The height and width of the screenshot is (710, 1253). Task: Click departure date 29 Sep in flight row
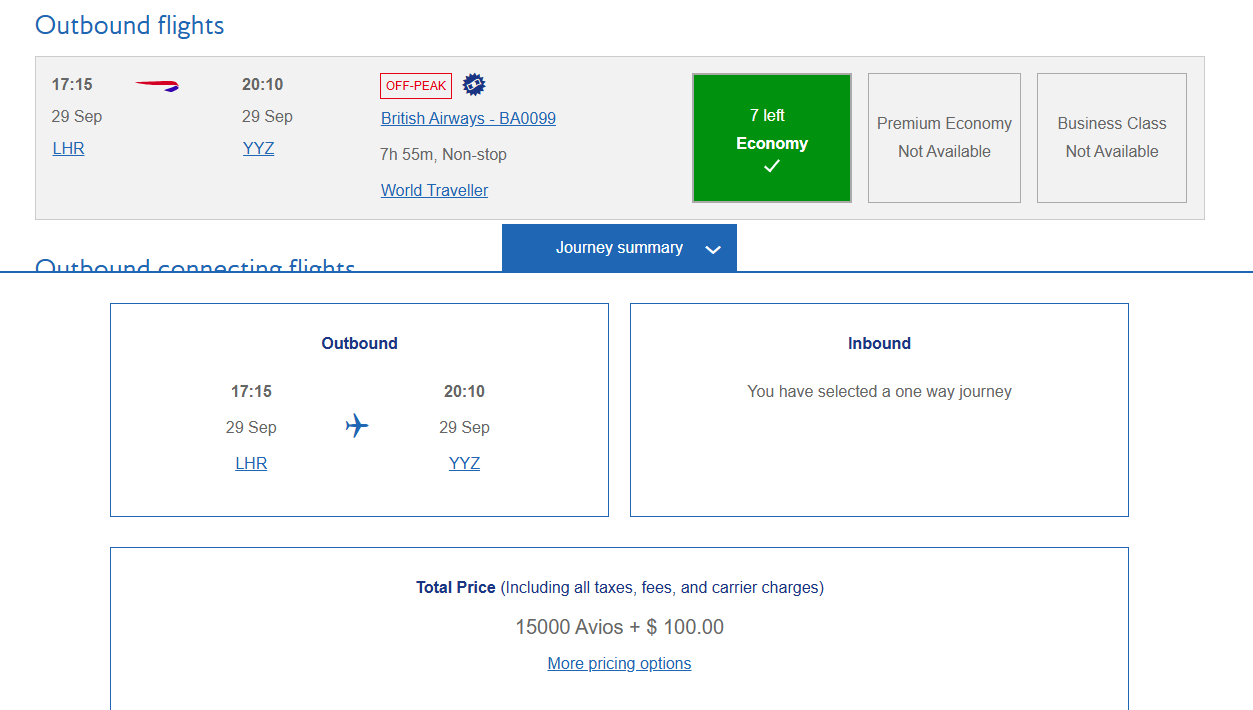[x=77, y=116]
